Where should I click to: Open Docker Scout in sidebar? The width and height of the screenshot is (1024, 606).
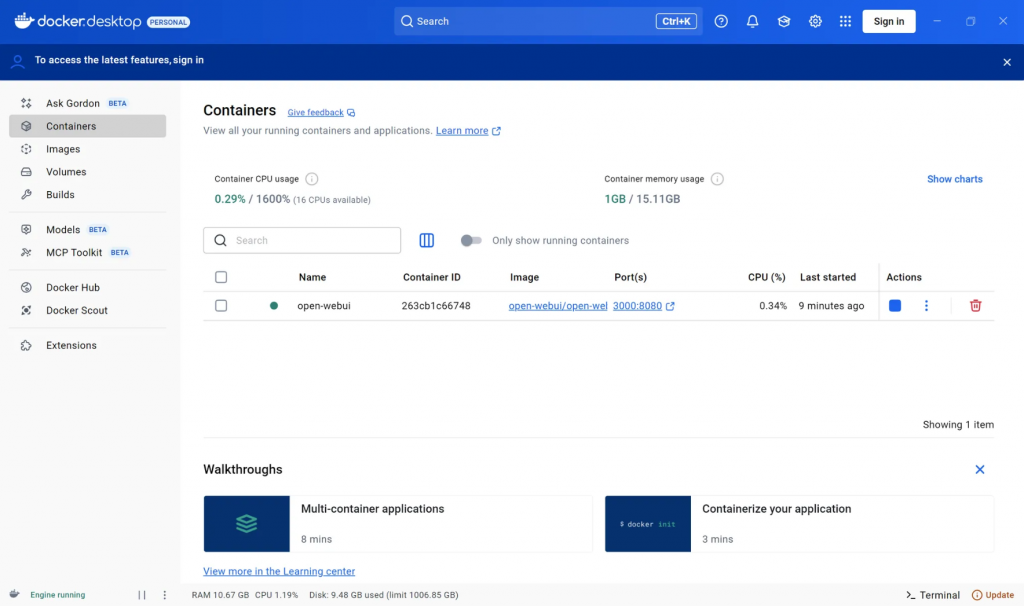pos(88,310)
